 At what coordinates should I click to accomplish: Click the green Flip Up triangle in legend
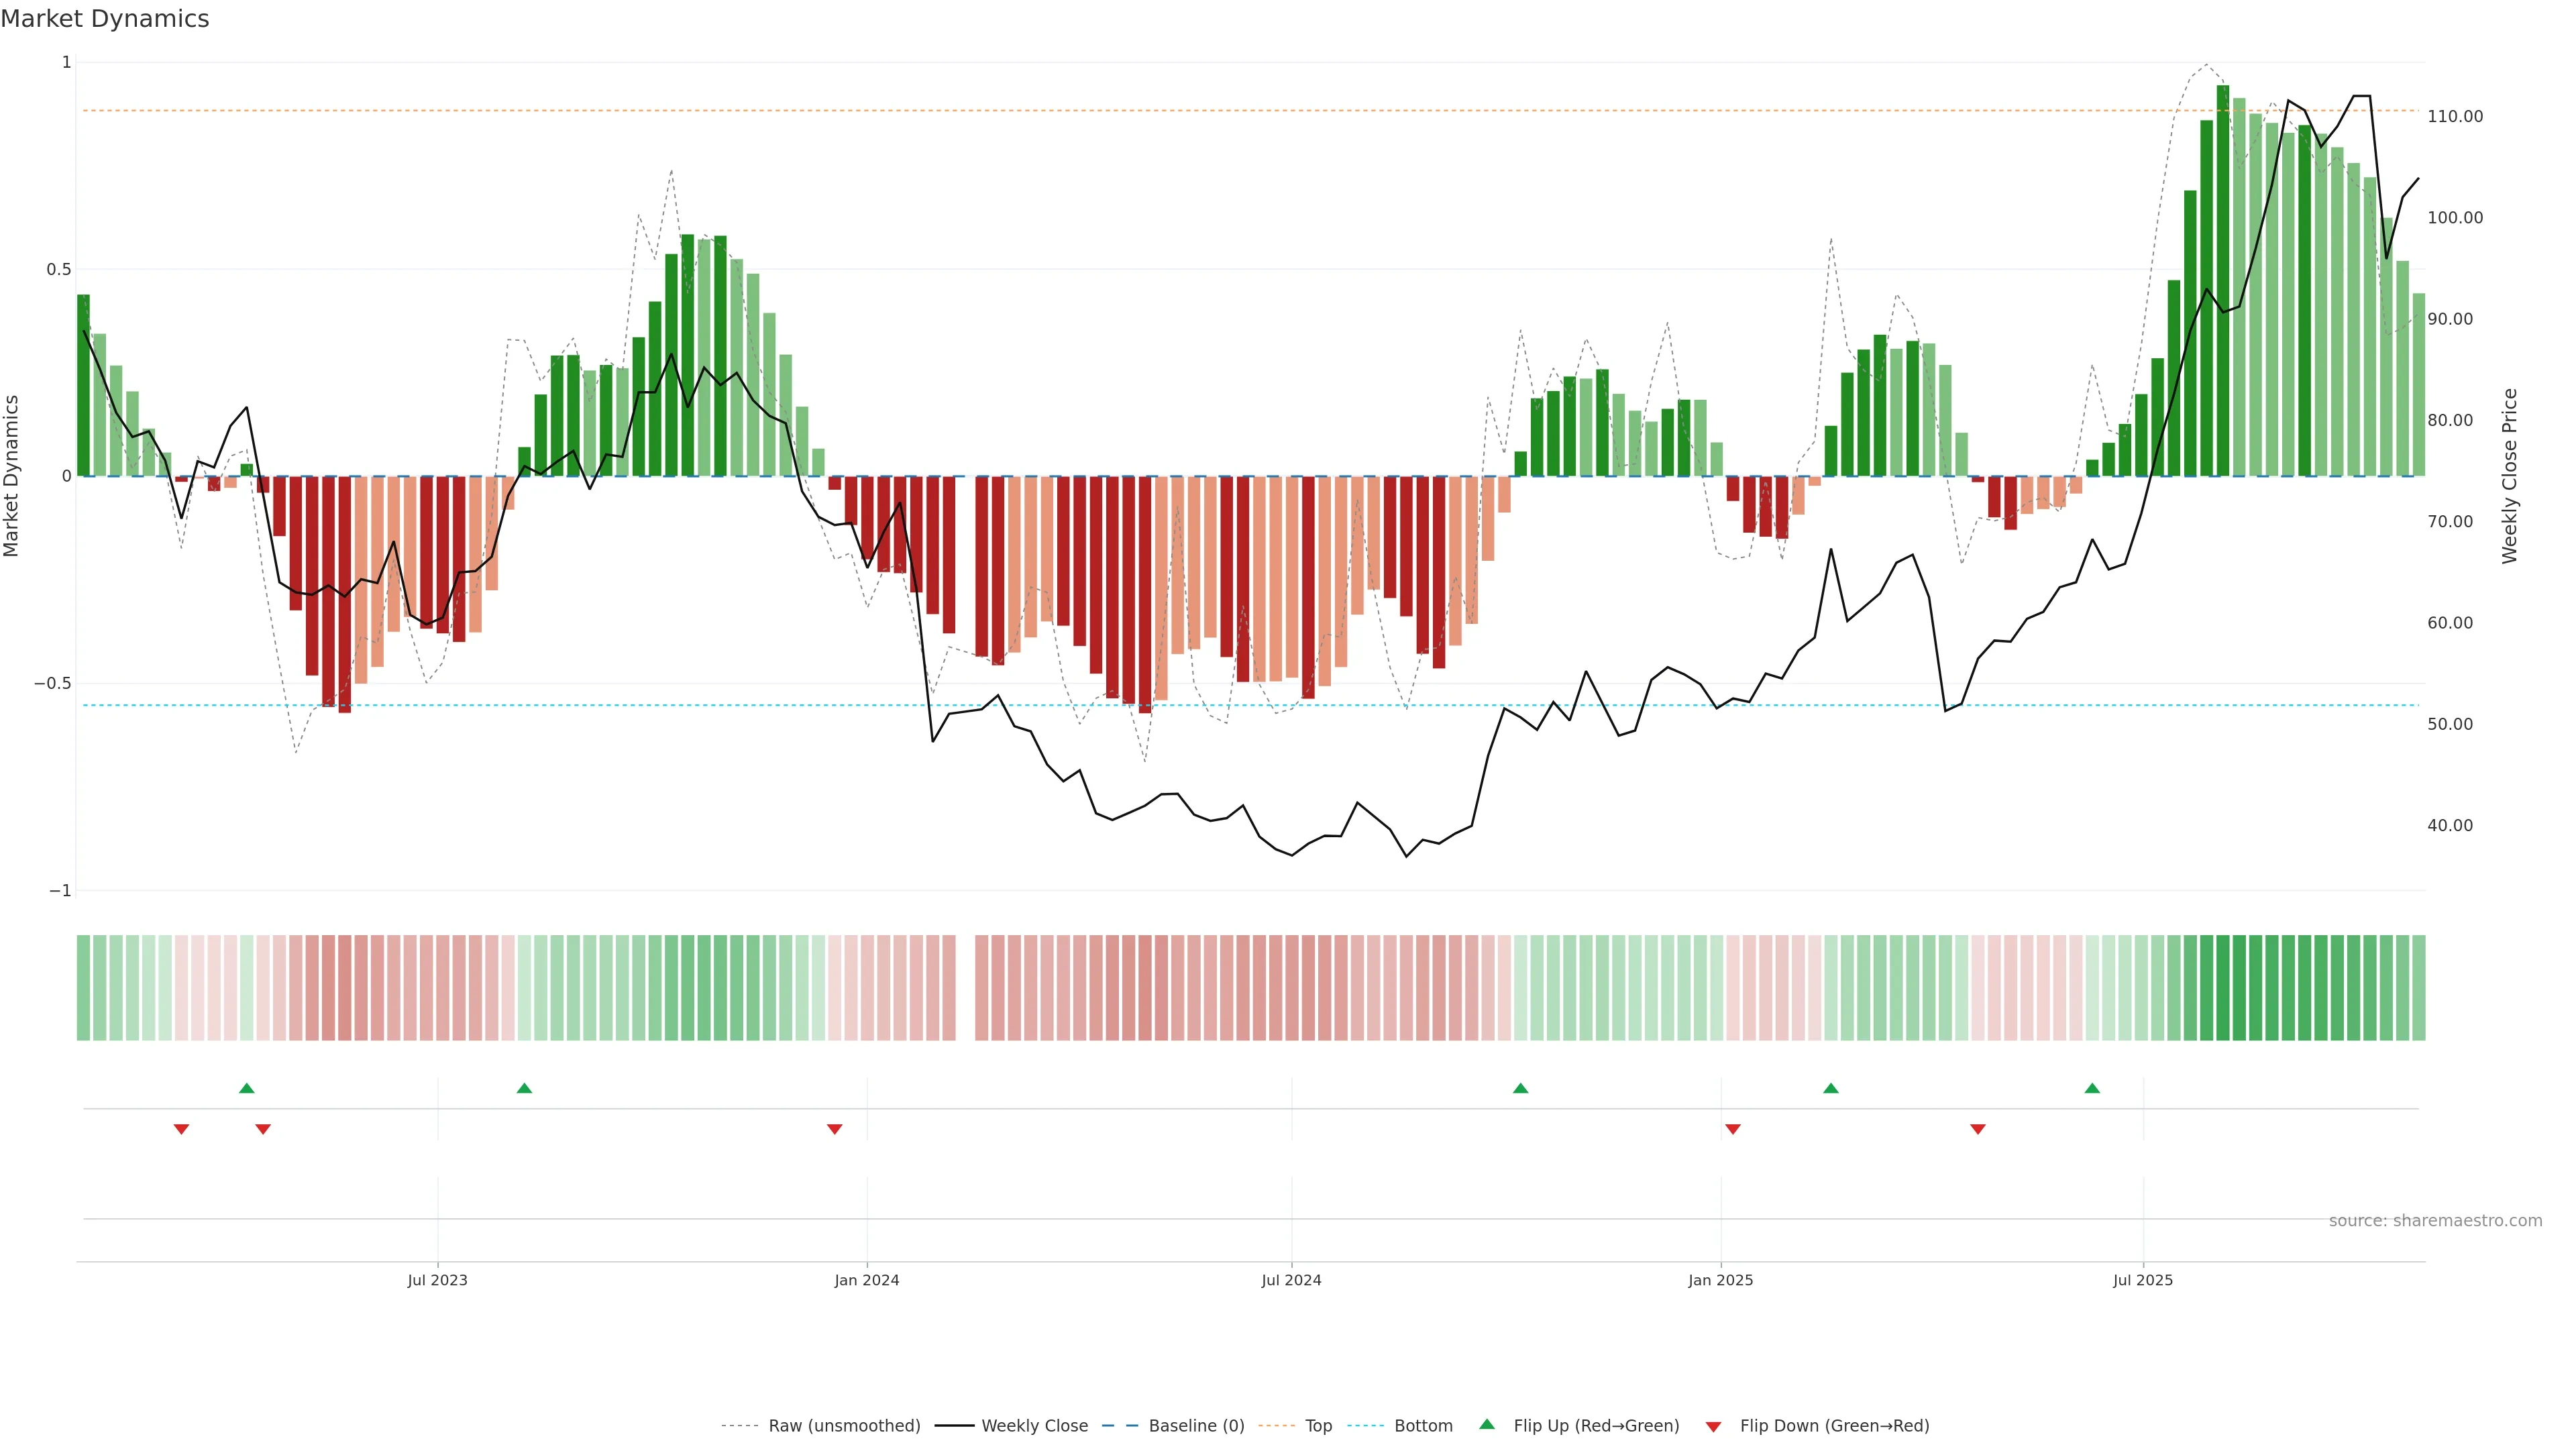(x=1487, y=1424)
